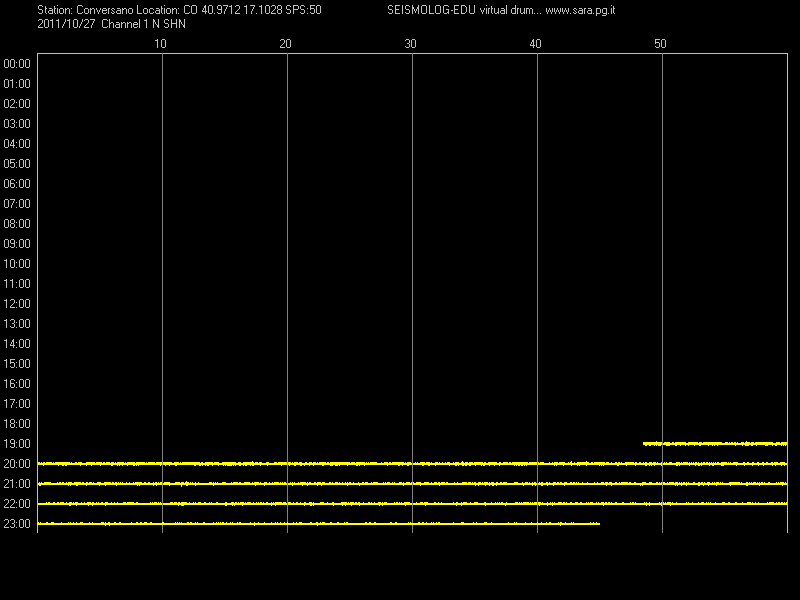Click the 20 minute axis label
800x600 pixels.
(x=285, y=44)
